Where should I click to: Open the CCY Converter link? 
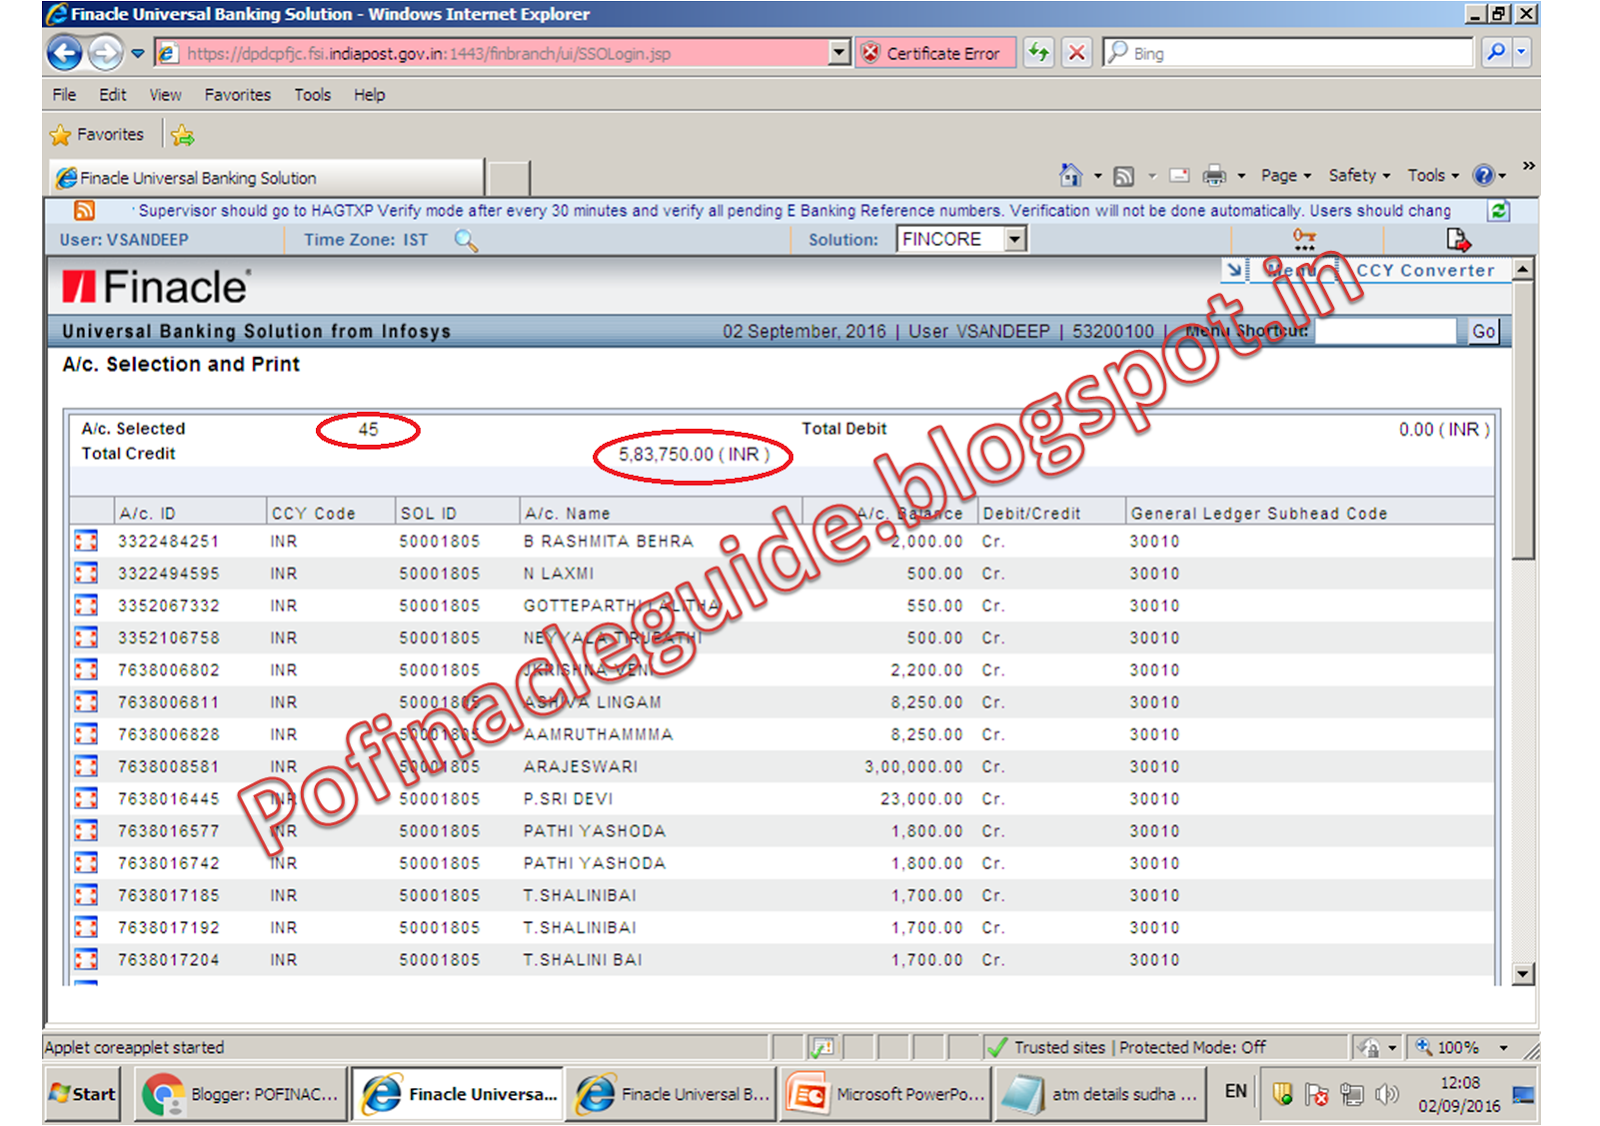click(x=1424, y=270)
